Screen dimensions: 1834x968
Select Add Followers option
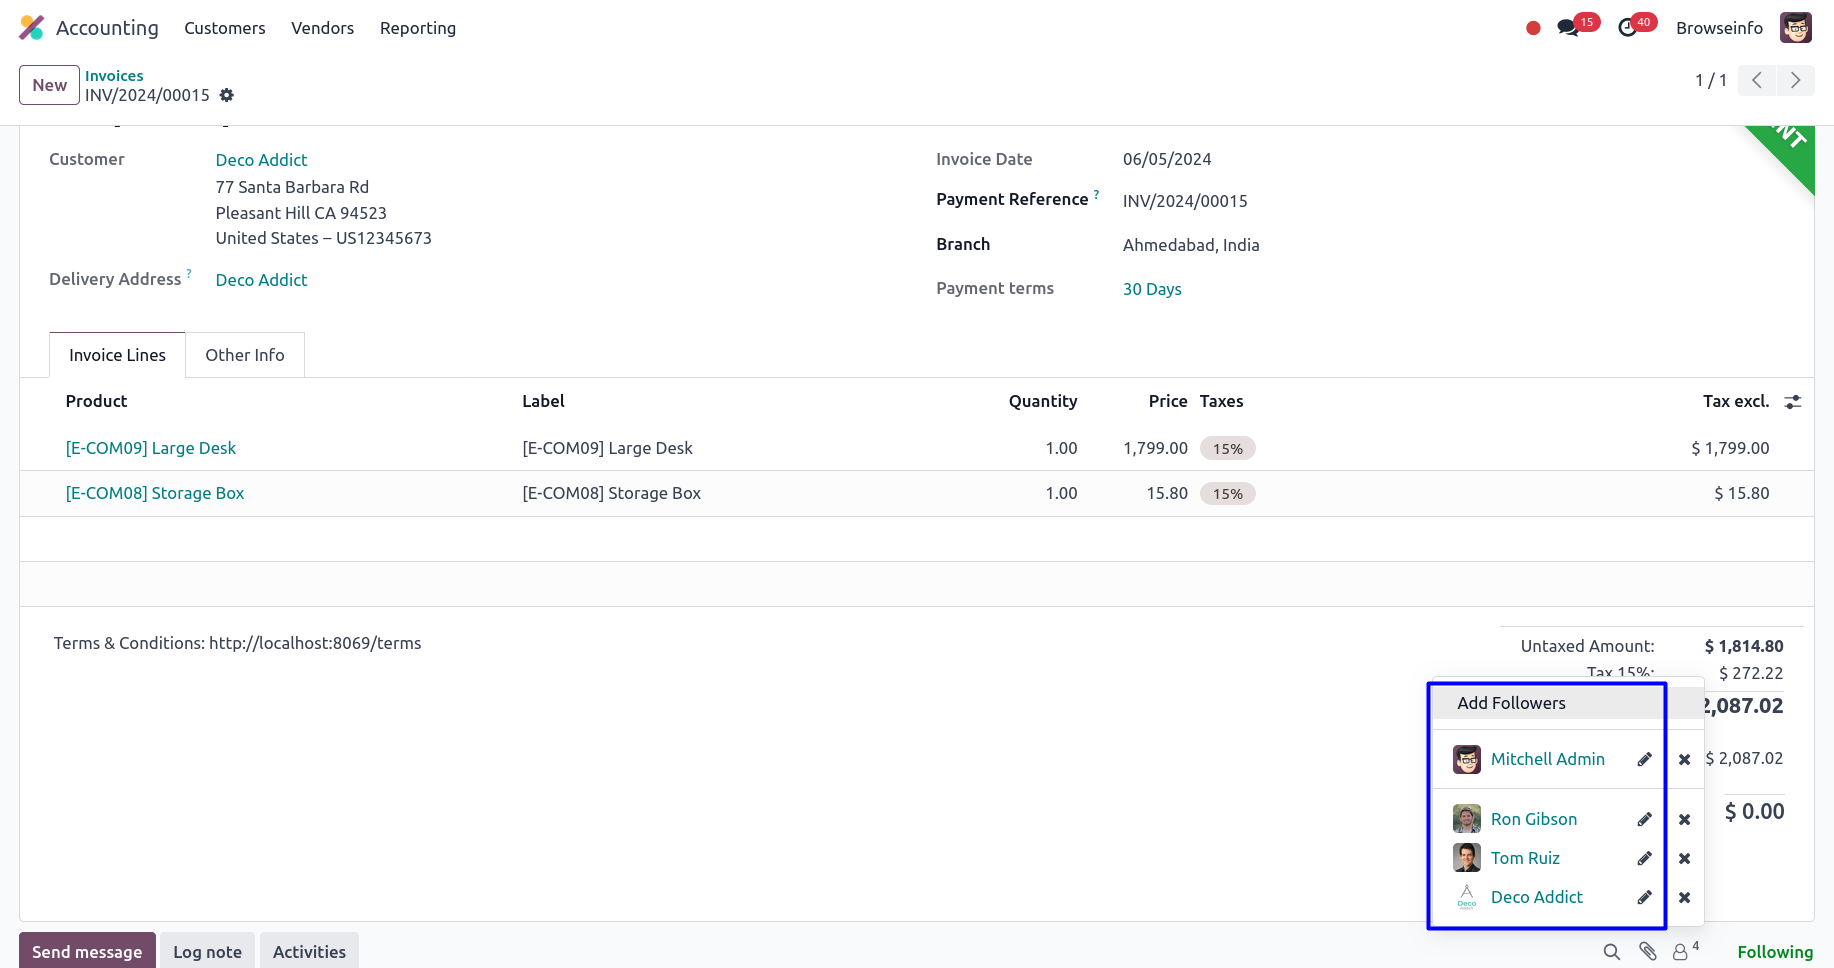pyautogui.click(x=1511, y=703)
